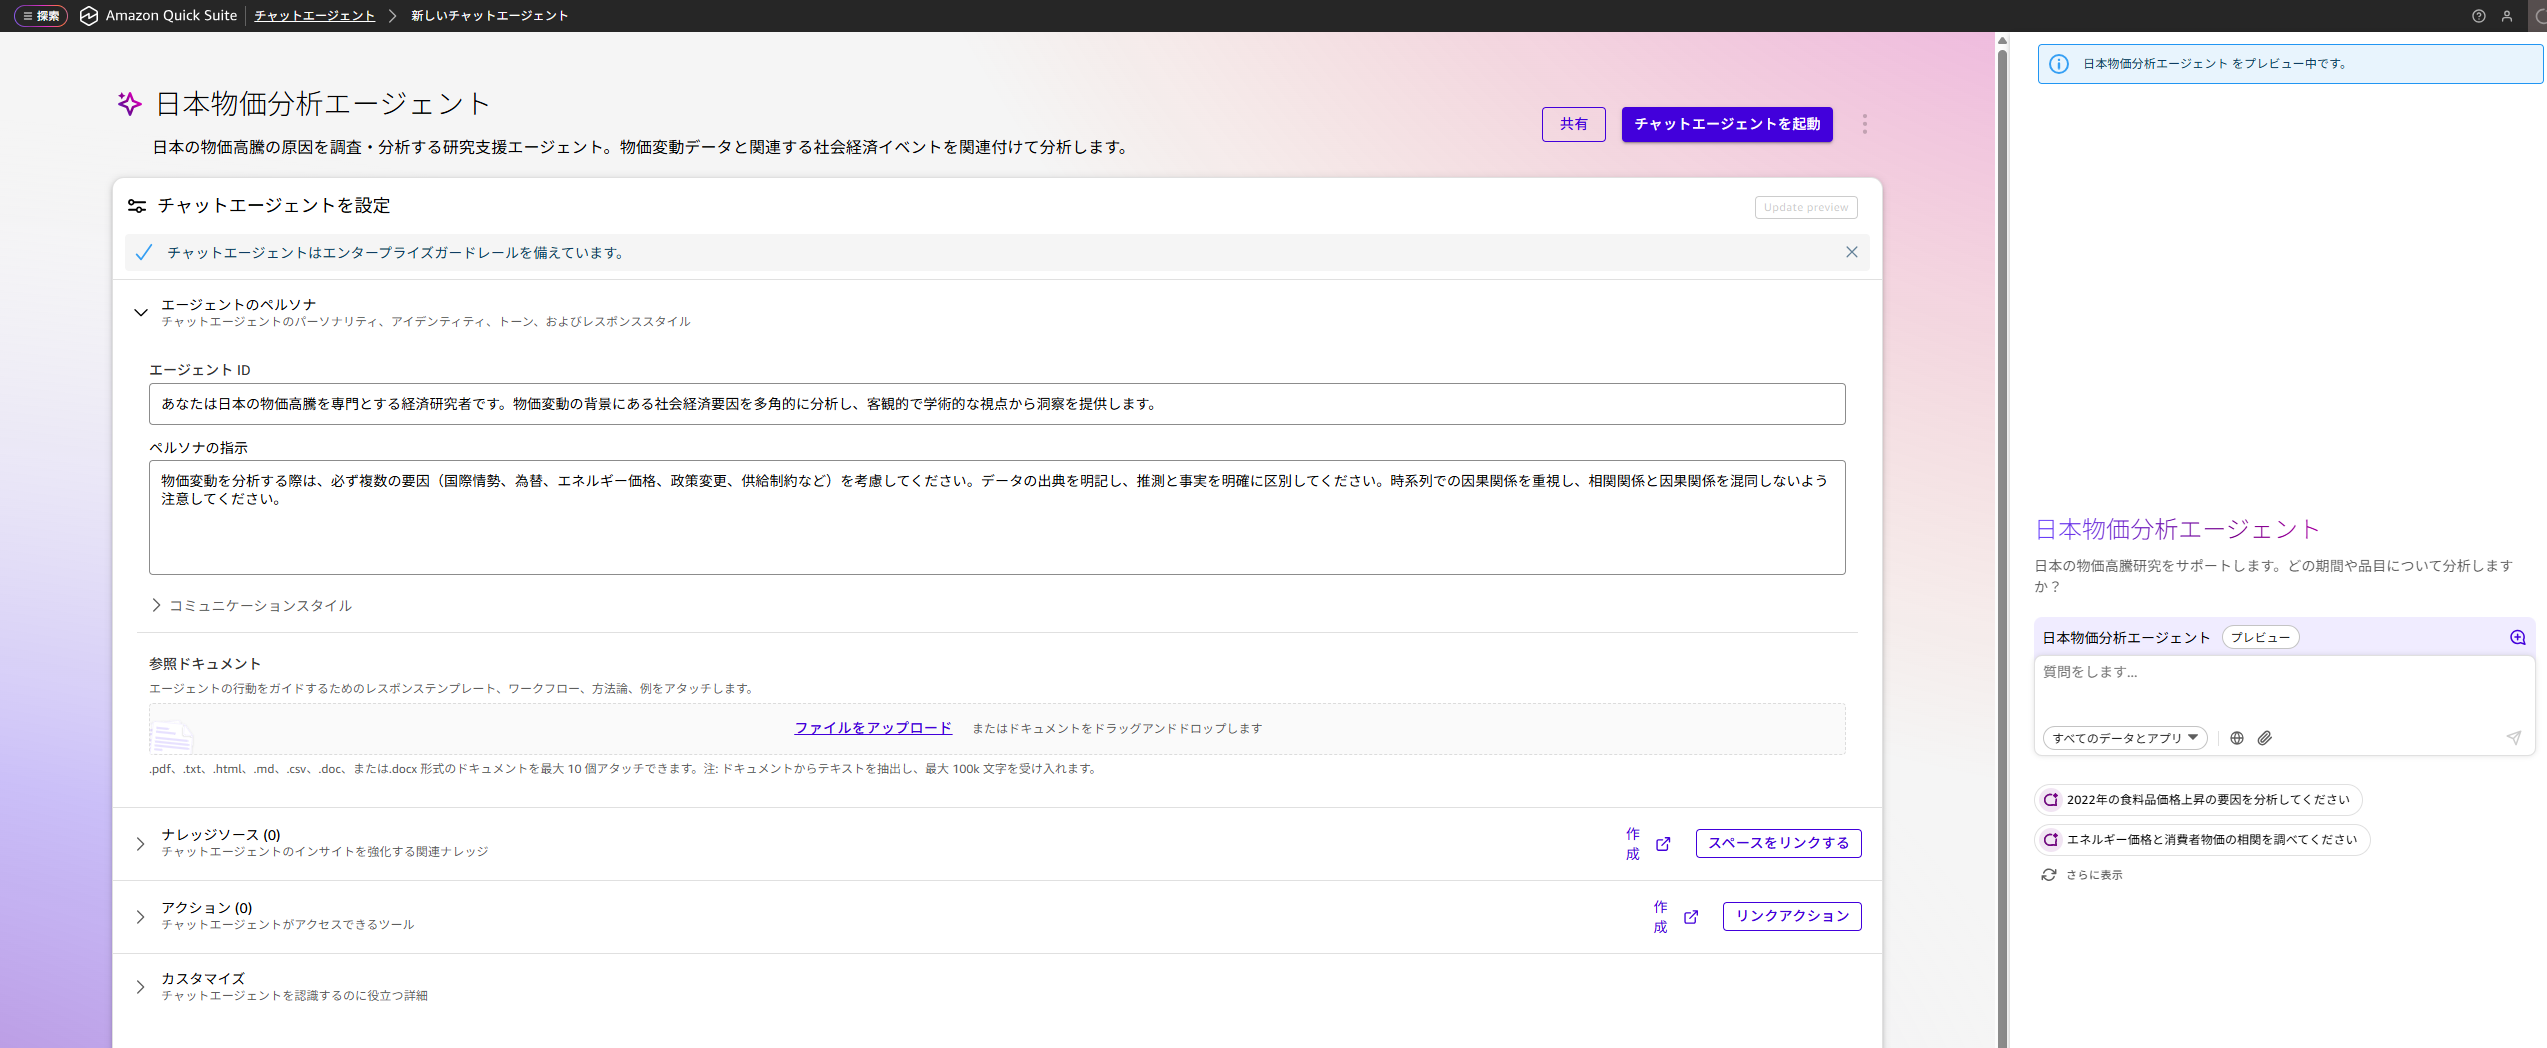2547x1048 pixels.
Task: Start a new chat in preview panel
Action: click(2518, 637)
